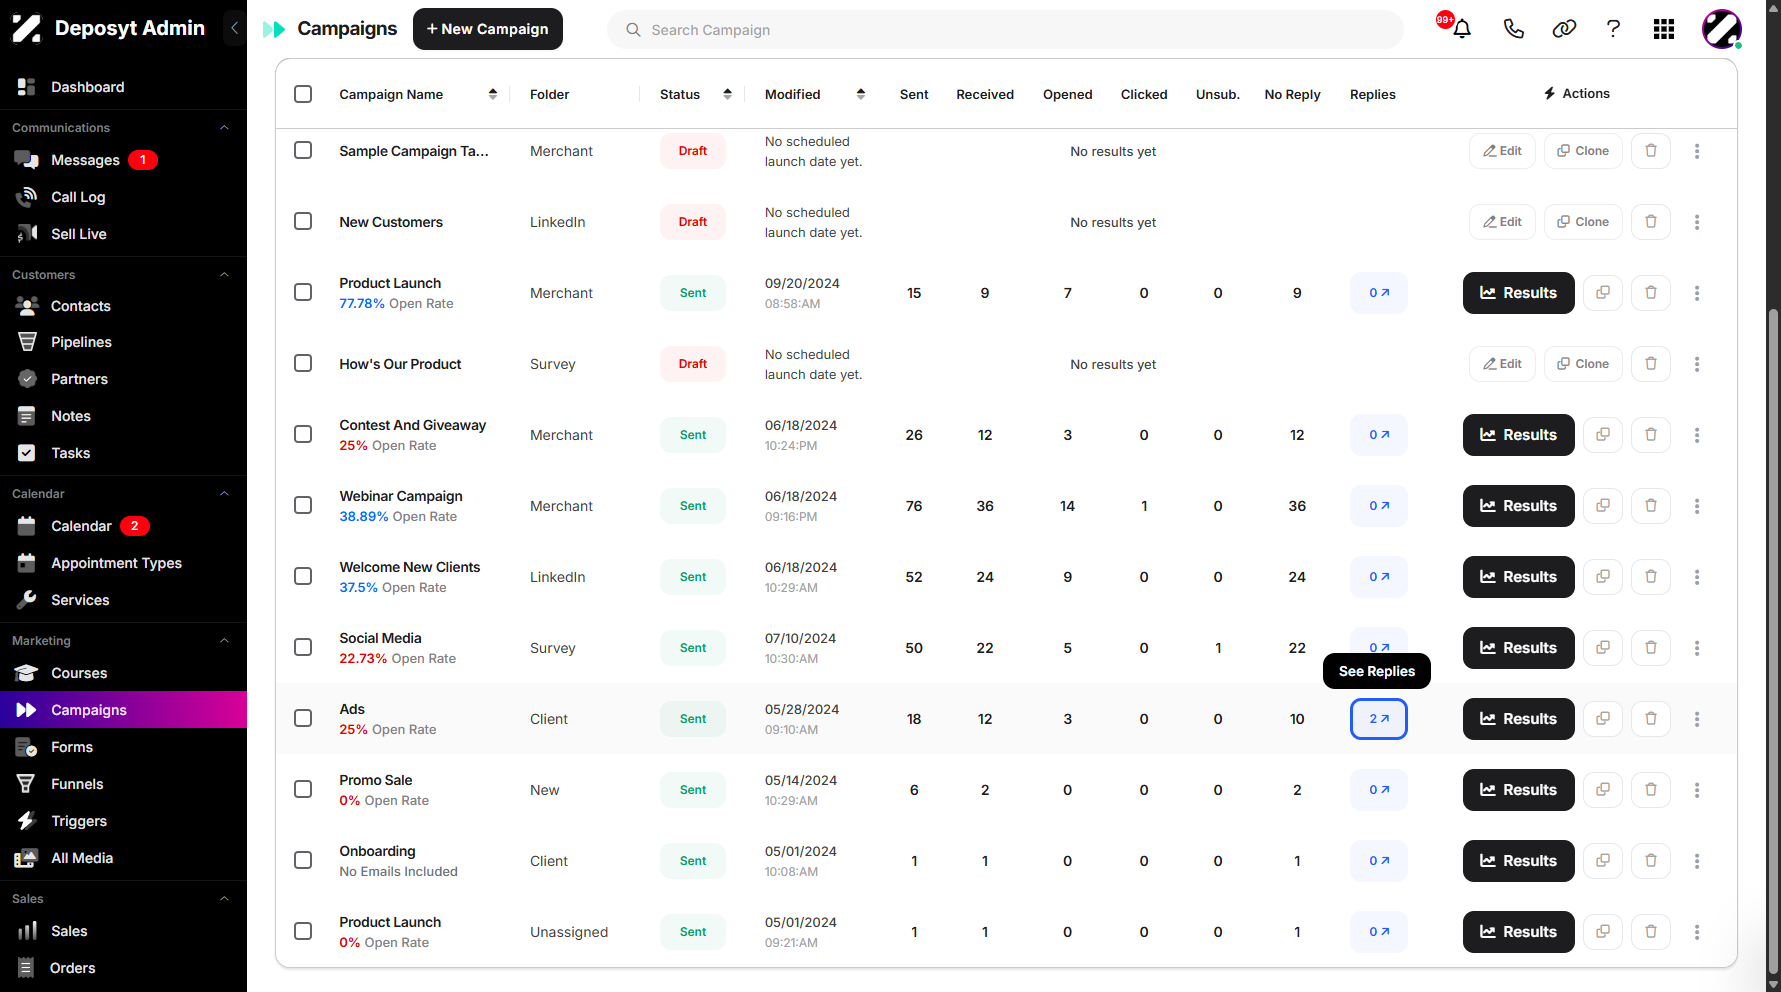Open more options for New Customers row
Image resolution: width=1781 pixels, height=992 pixels.
[1697, 222]
